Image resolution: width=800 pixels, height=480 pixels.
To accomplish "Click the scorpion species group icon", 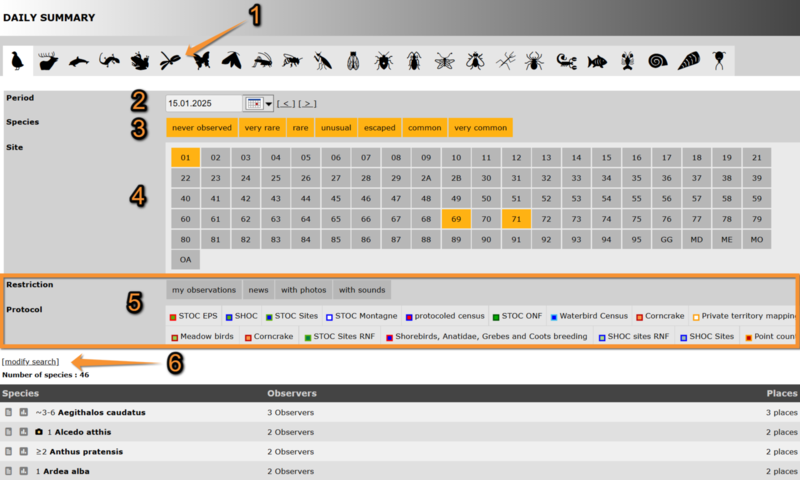I will tap(566, 61).
